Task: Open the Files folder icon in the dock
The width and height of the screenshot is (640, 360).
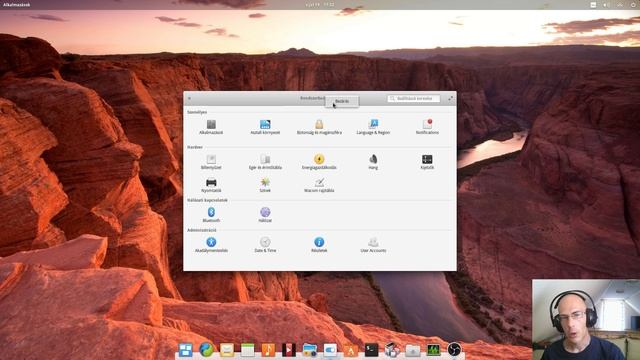Action: (x=413, y=350)
